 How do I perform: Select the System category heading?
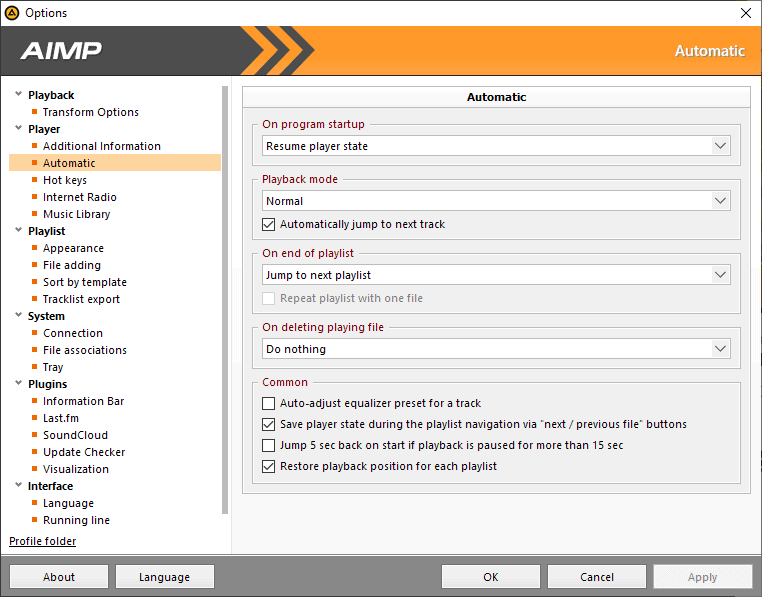click(x=46, y=316)
